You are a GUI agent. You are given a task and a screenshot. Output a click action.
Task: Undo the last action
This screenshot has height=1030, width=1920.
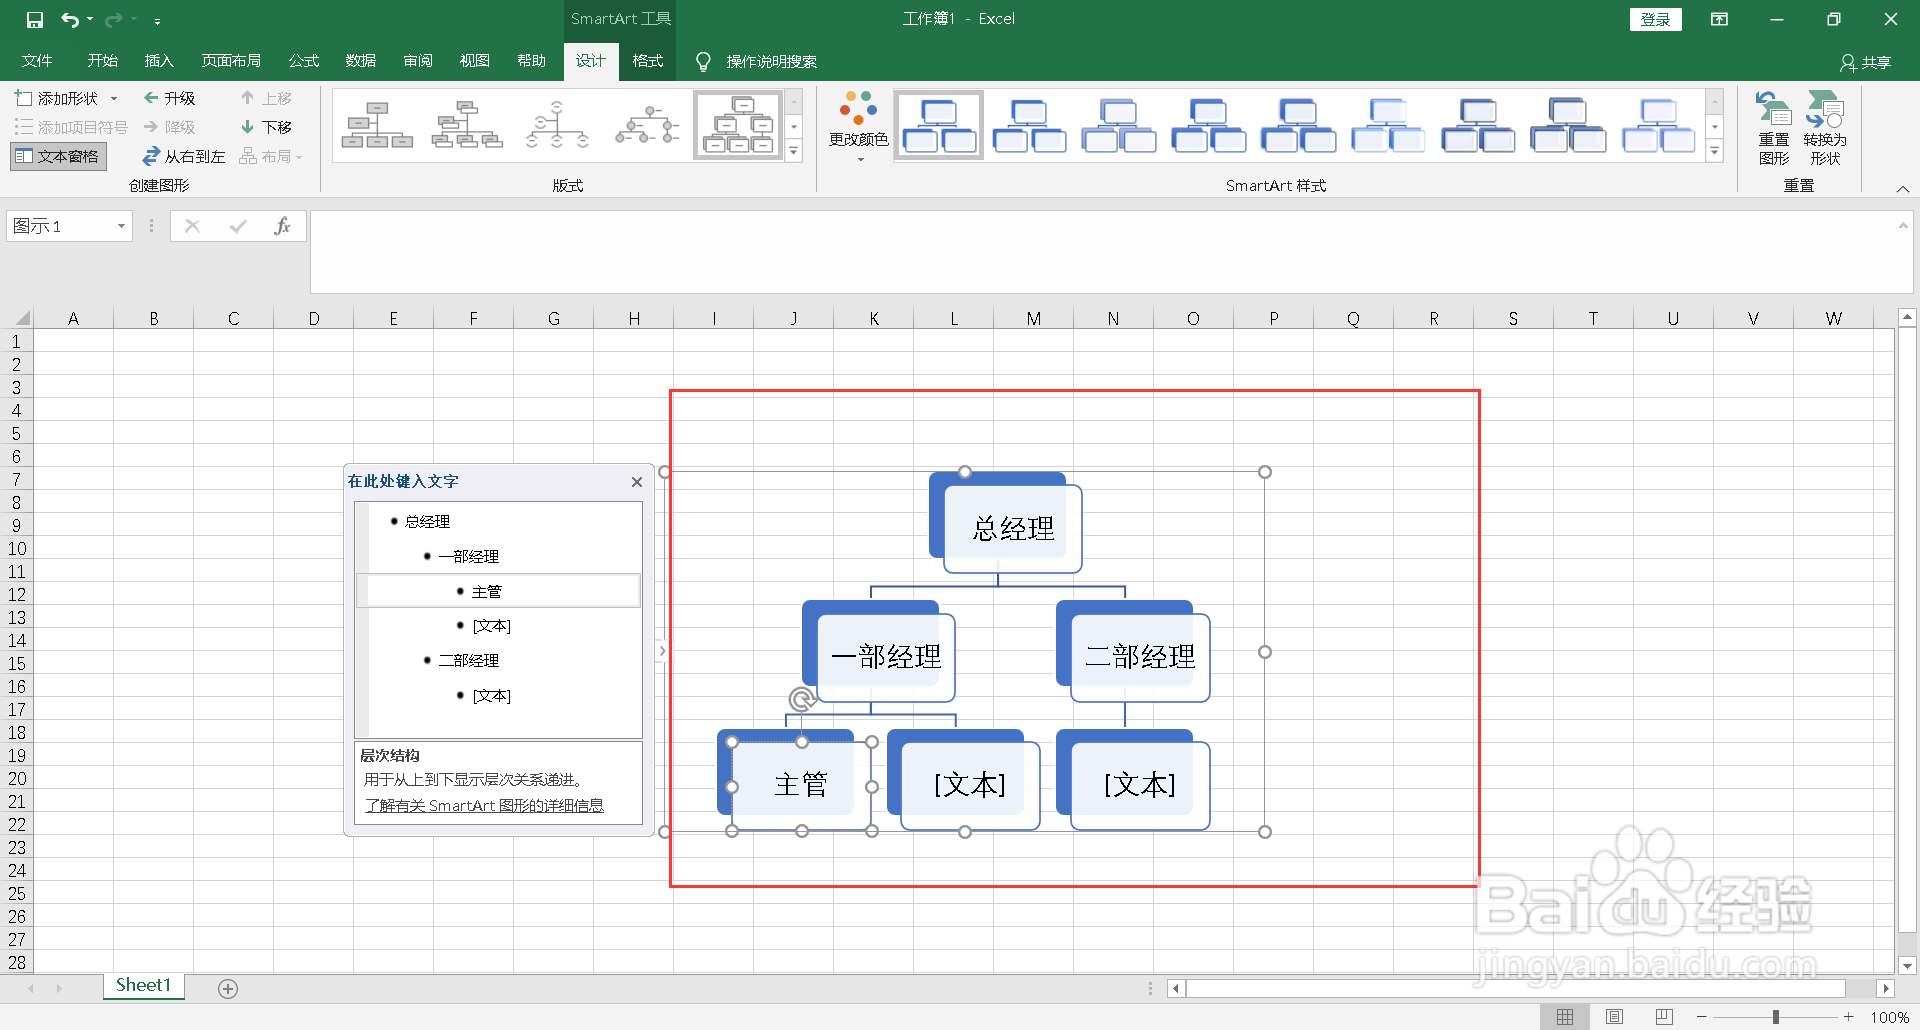[69, 19]
